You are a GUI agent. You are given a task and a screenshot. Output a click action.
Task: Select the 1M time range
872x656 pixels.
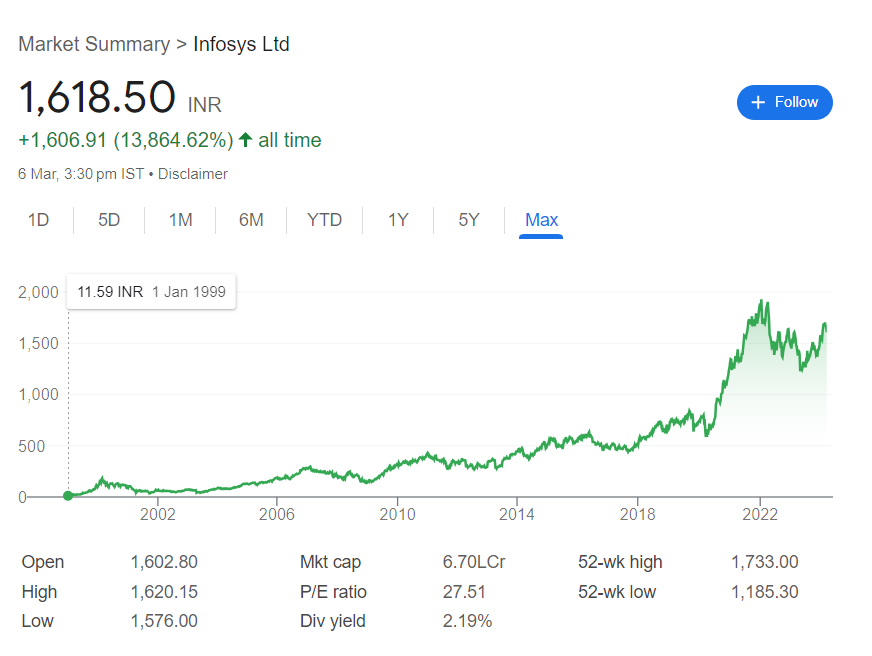180,219
